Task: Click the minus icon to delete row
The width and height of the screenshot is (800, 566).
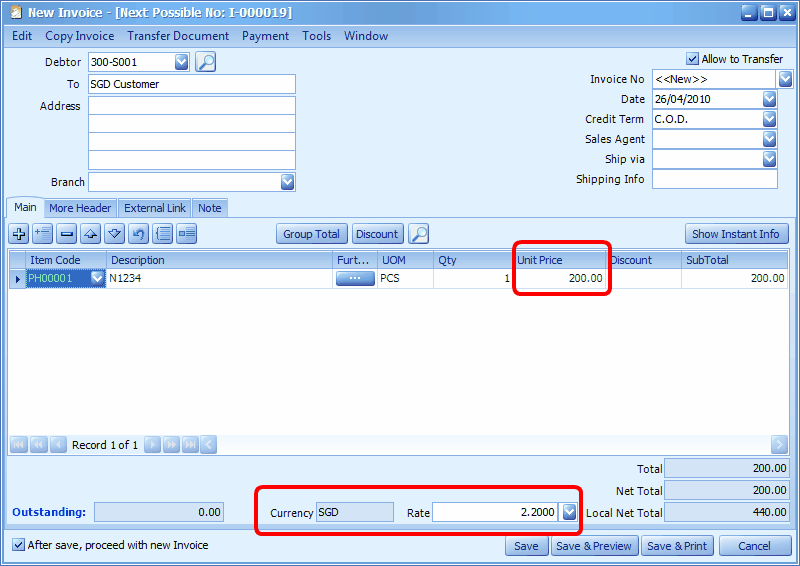Action: pos(67,234)
